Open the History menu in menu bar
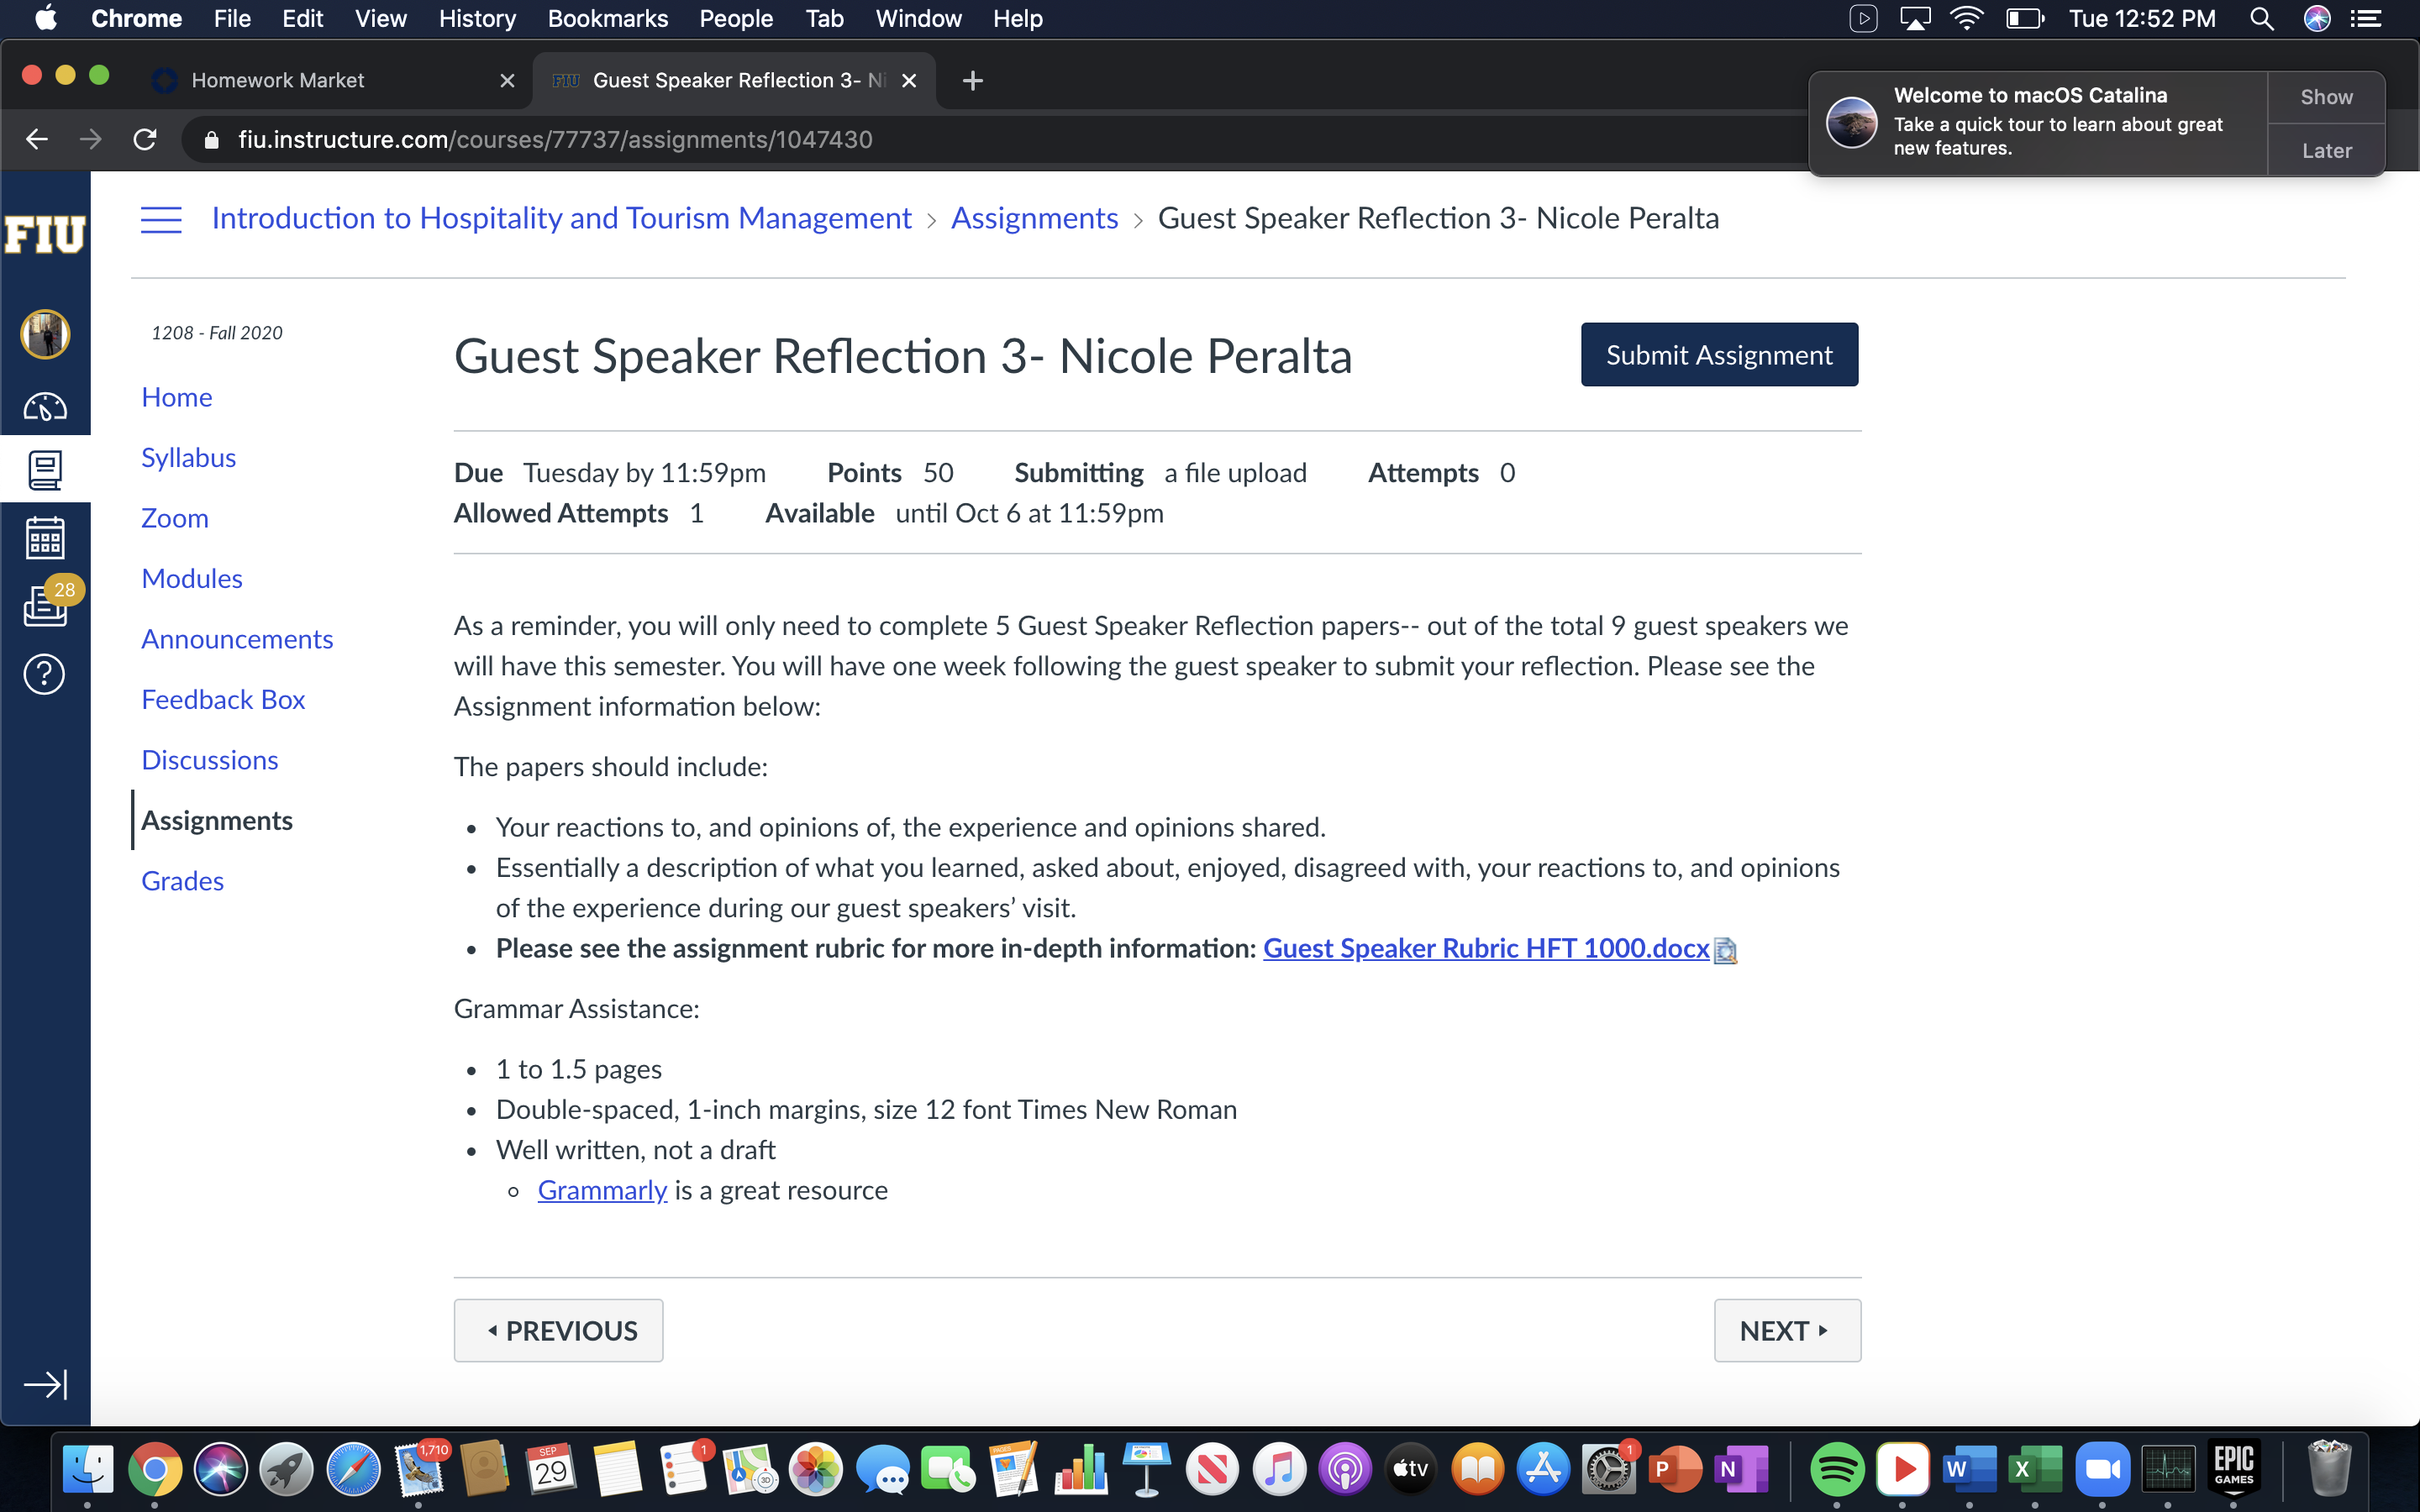The height and width of the screenshot is (1512, 2420). tap(477, 19)
